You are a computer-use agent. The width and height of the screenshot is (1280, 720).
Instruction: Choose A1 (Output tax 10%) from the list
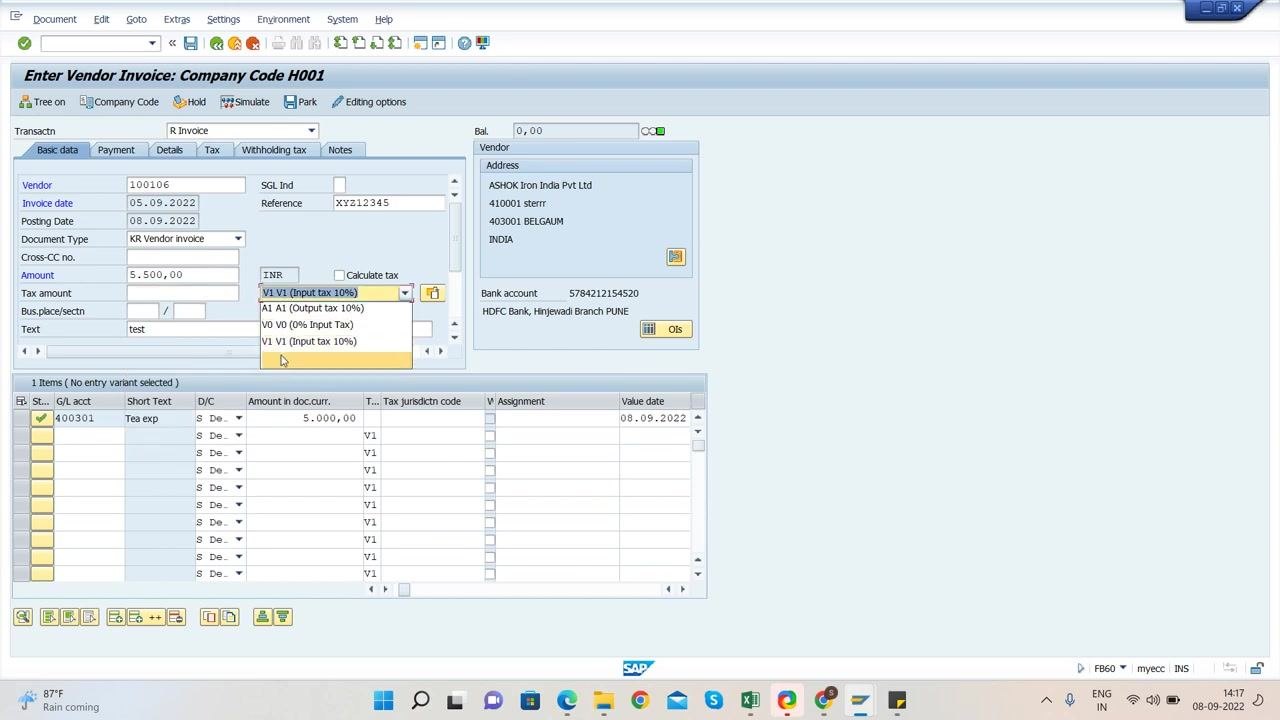(x=336, y=308)
